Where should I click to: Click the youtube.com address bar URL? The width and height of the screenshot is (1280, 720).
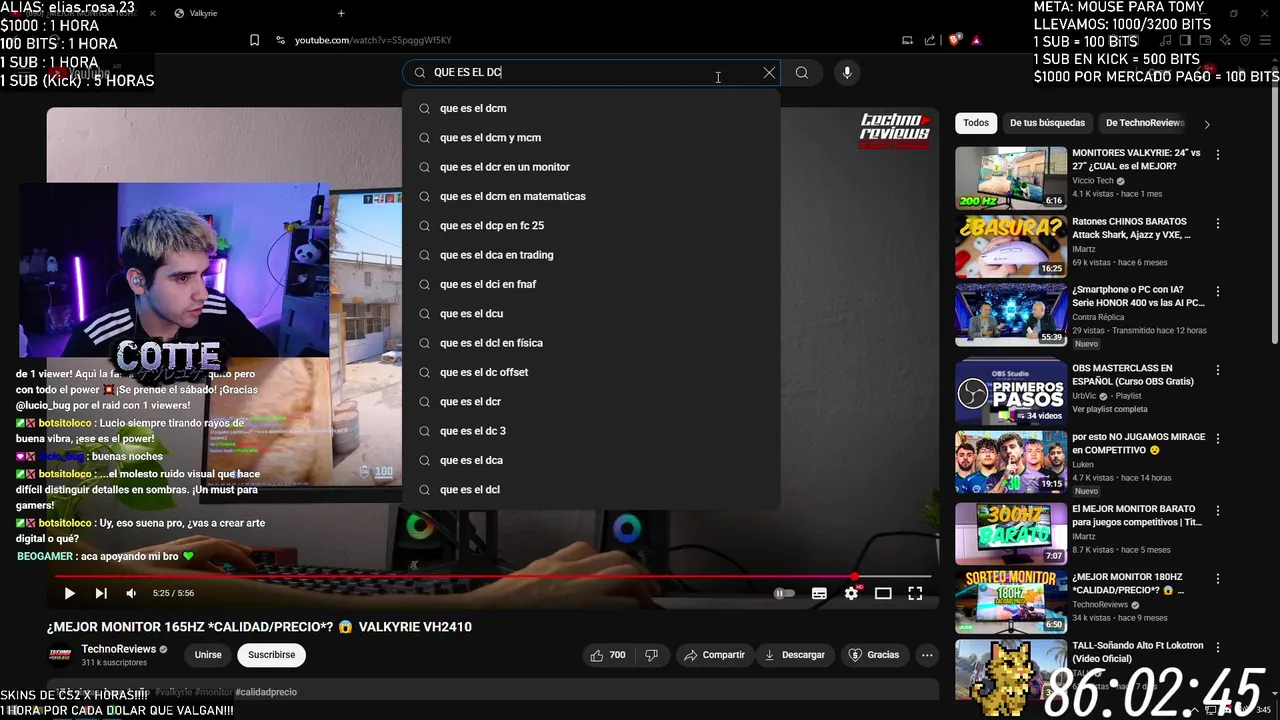point(373,40)
